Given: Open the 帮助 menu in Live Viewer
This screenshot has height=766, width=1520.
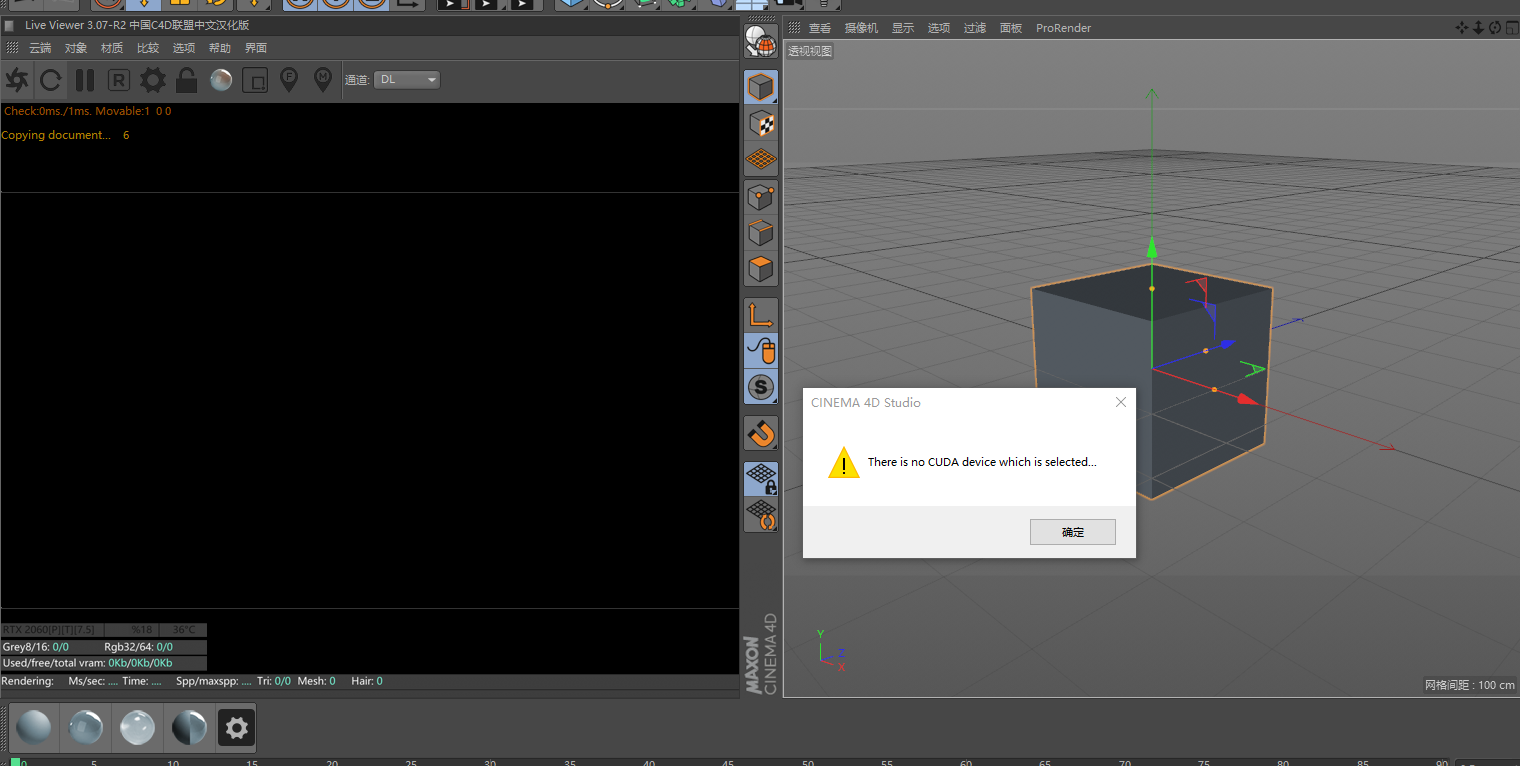Looking at the screenshot, I should coord(220,48).
